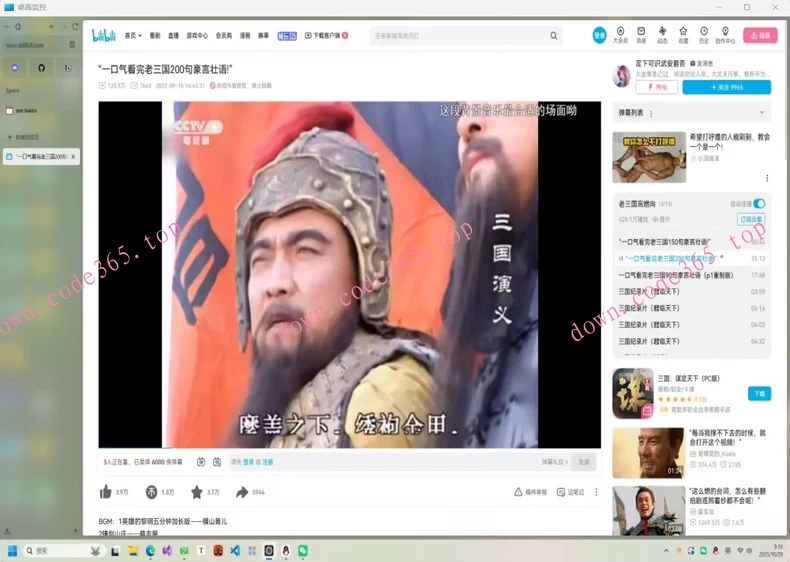Select playlist item 一口气看完老三国150句豪言壮语
This screenshot has height=562, width=790.
(x=691, y=242)
